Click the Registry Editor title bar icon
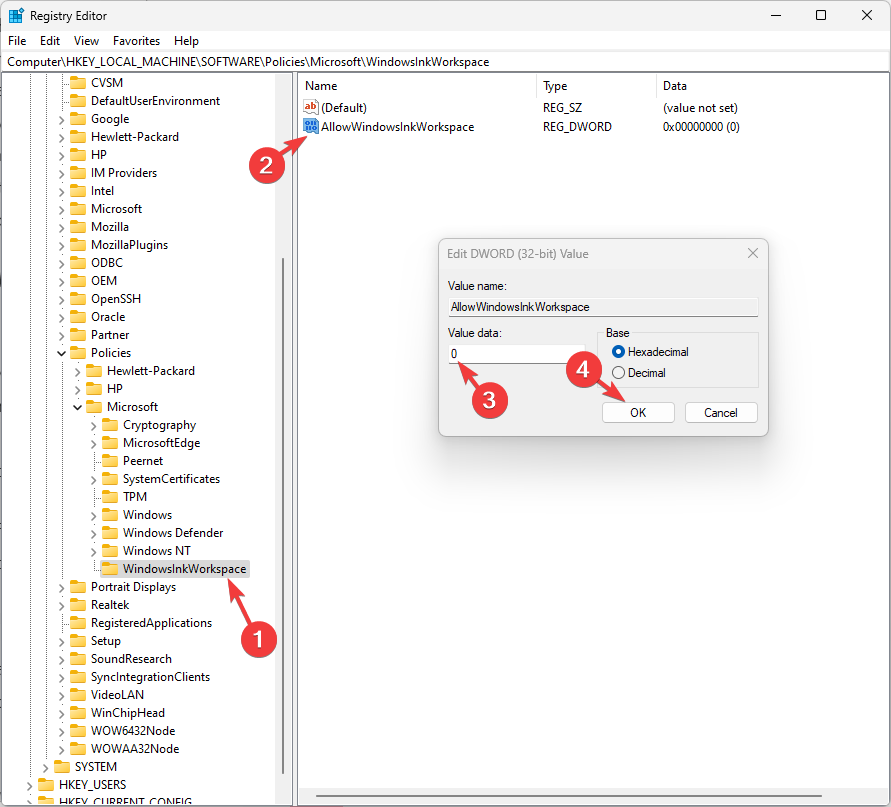Screen dimensions: 891x807 [14, 15]
